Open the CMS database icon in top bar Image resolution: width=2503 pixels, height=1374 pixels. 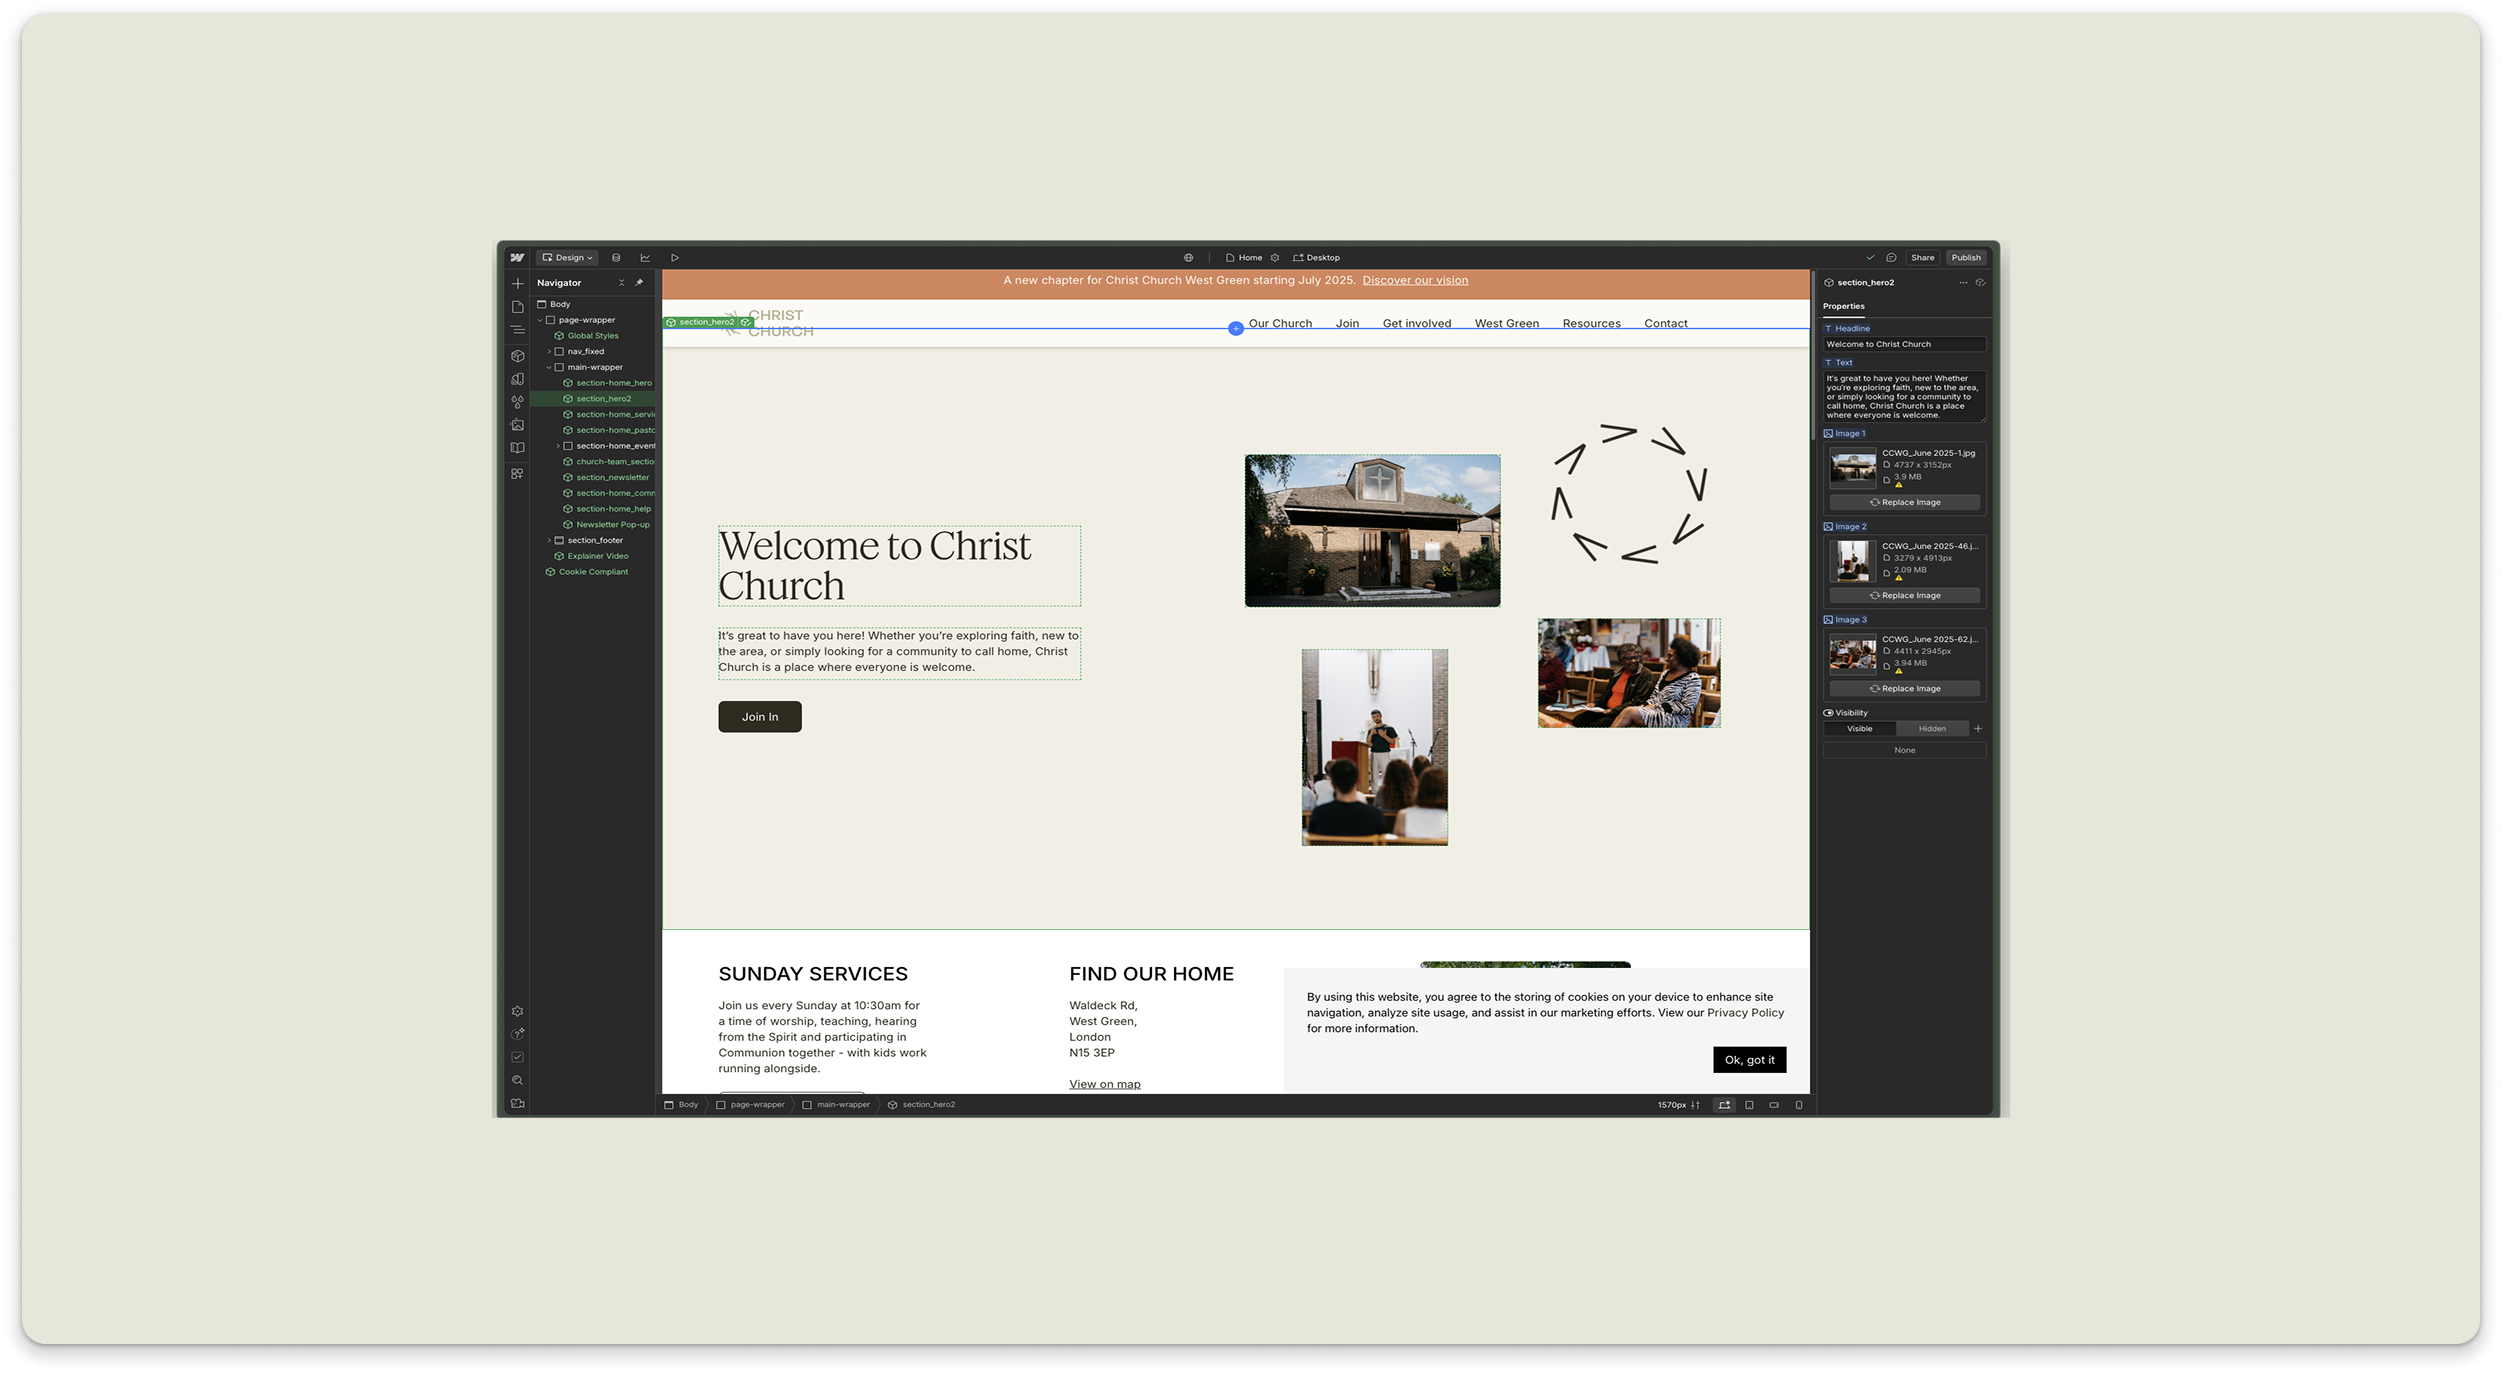pyautogui.click(x=616, y=257)
